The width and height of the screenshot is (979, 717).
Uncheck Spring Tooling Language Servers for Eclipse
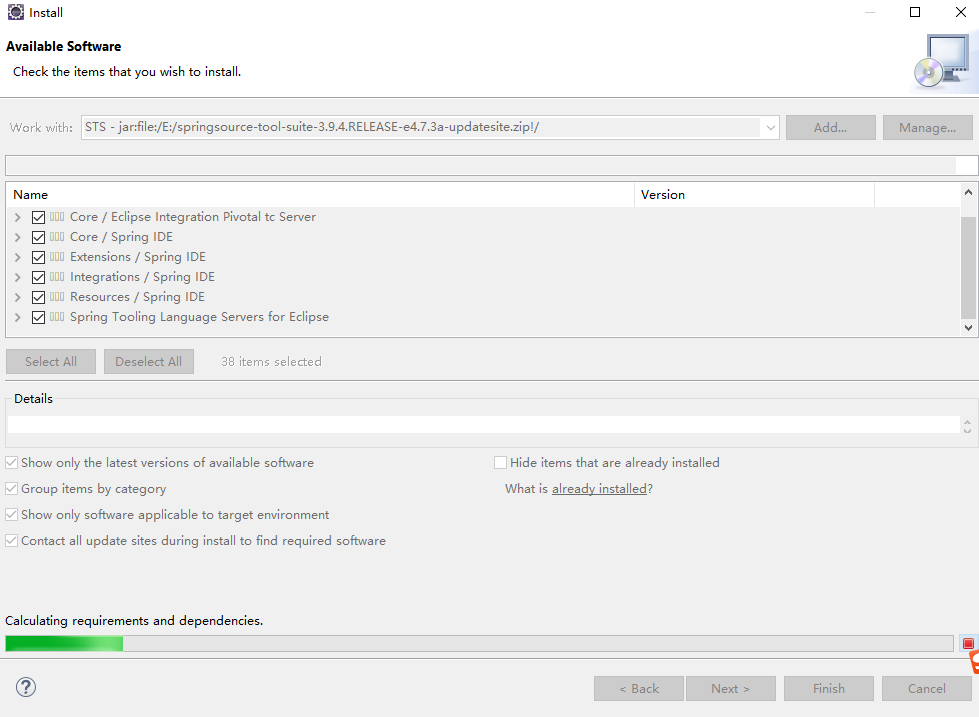[x=38, y=317]
